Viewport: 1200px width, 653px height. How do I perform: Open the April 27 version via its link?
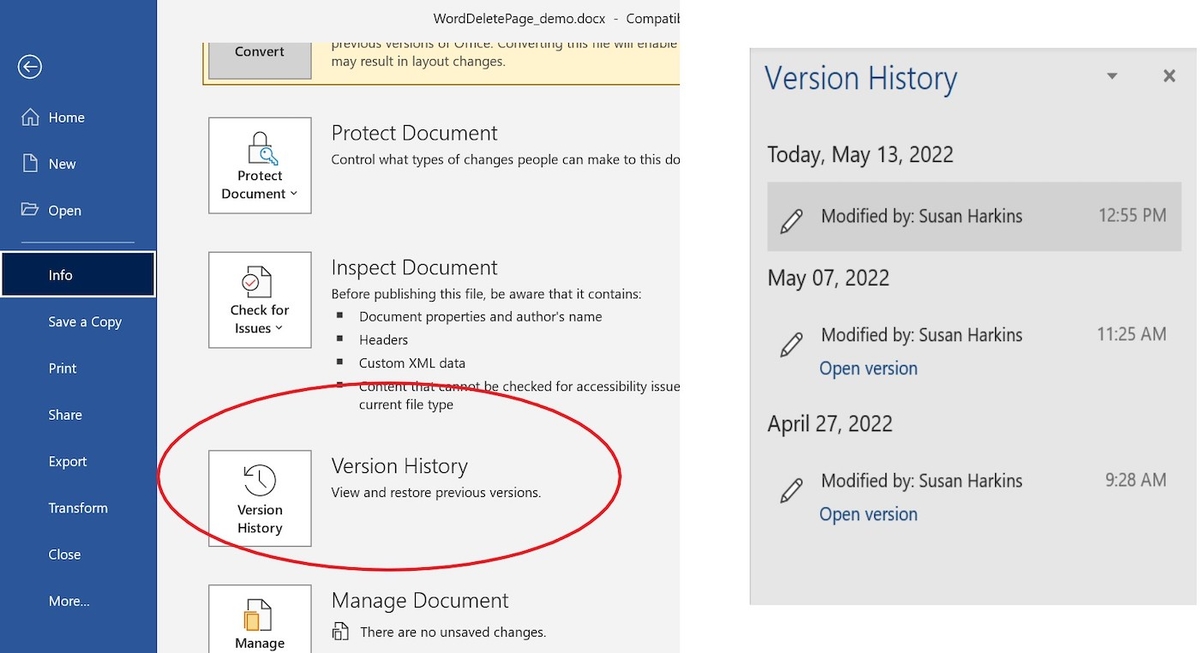pos(868,514)
